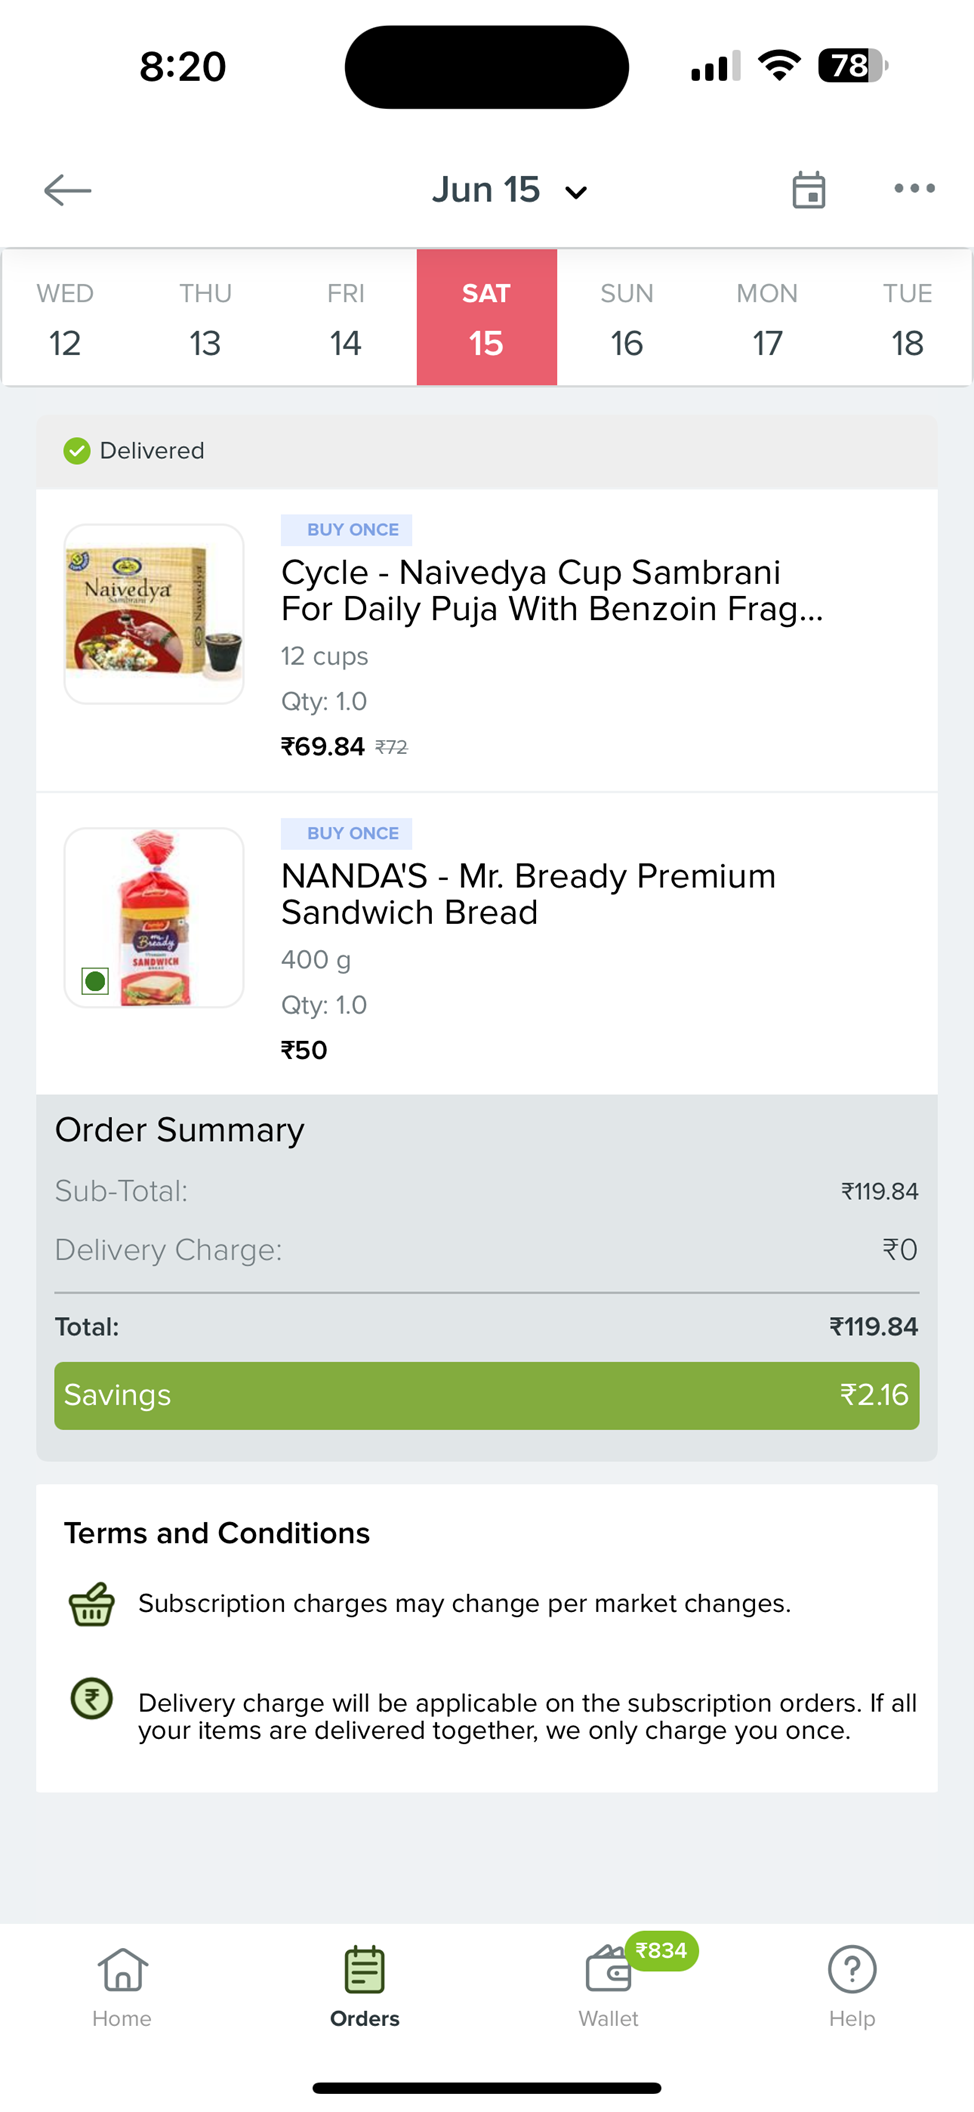Open Naivedya Cup Sambrani product thumbnail
Viewport: 974px width, 2112px height.
point(154,614)
